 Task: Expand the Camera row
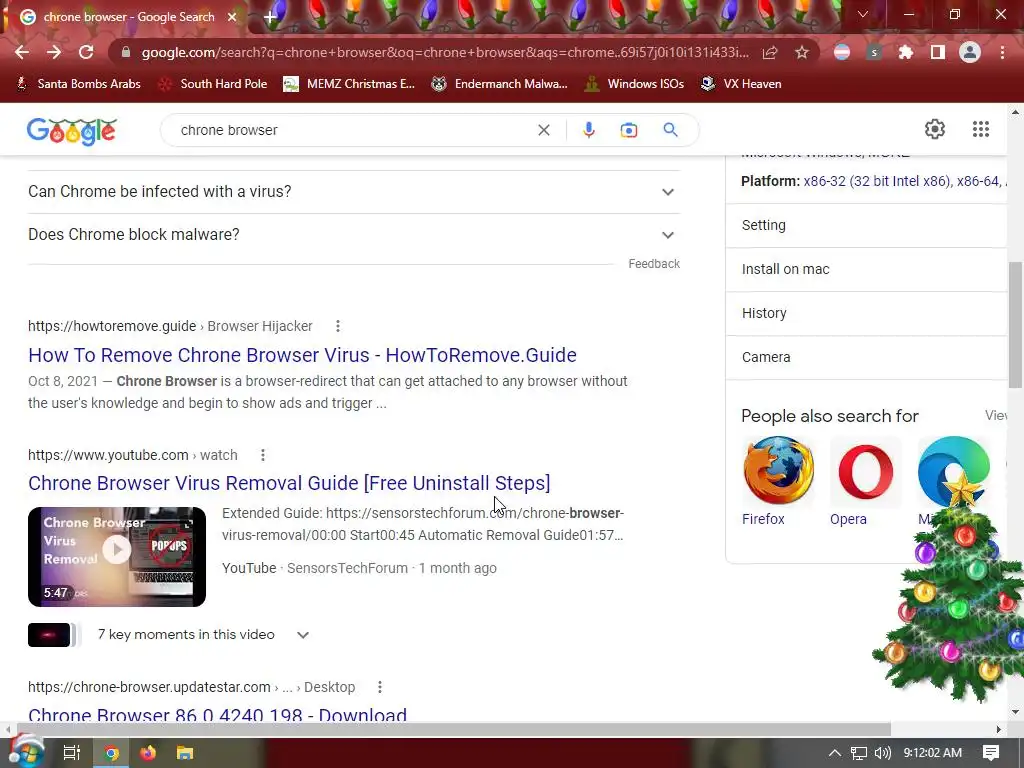pos(866,357)
